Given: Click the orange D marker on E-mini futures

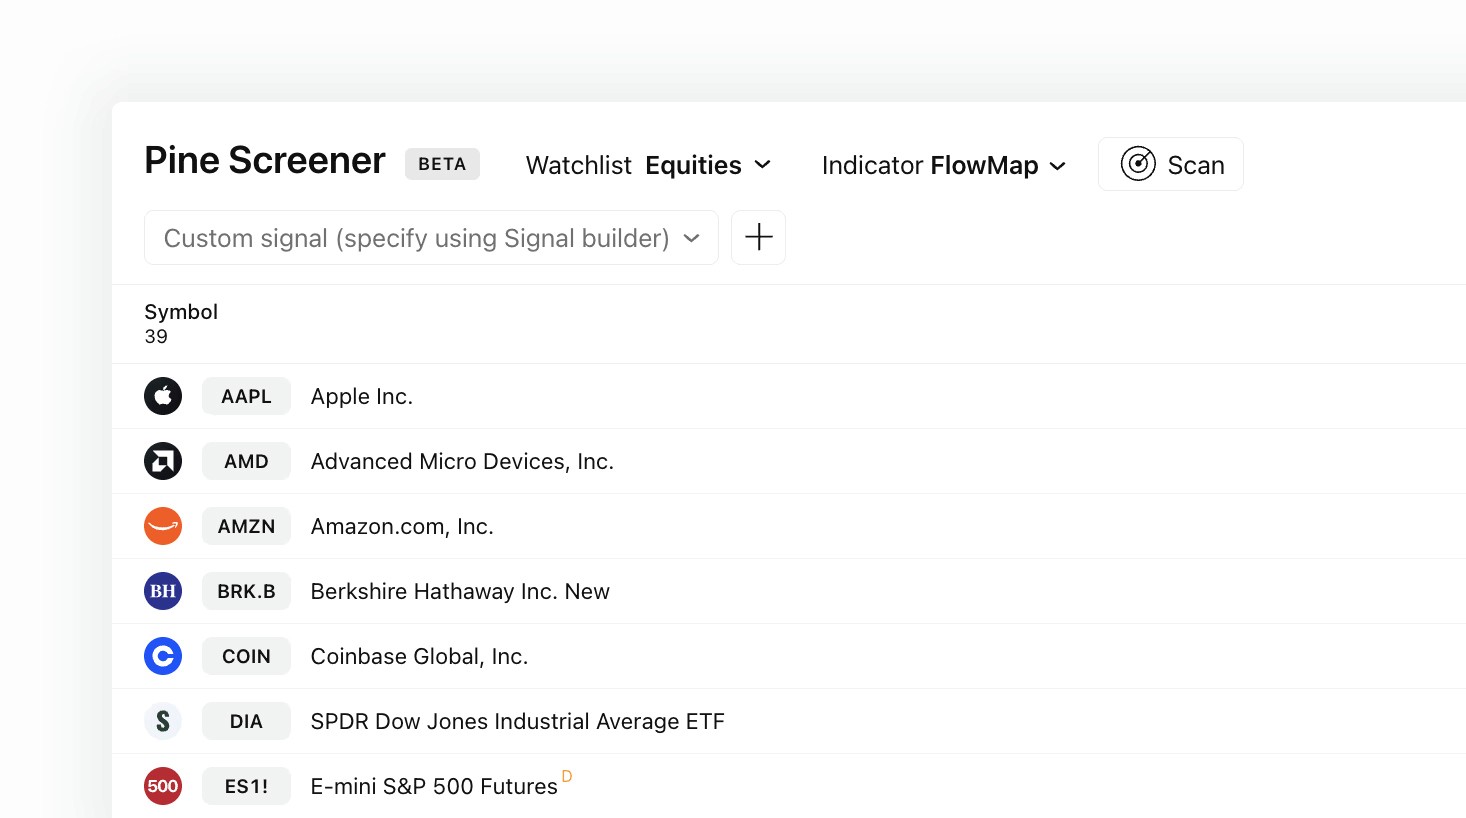Looking at the screenshot, I should (568, 776).
